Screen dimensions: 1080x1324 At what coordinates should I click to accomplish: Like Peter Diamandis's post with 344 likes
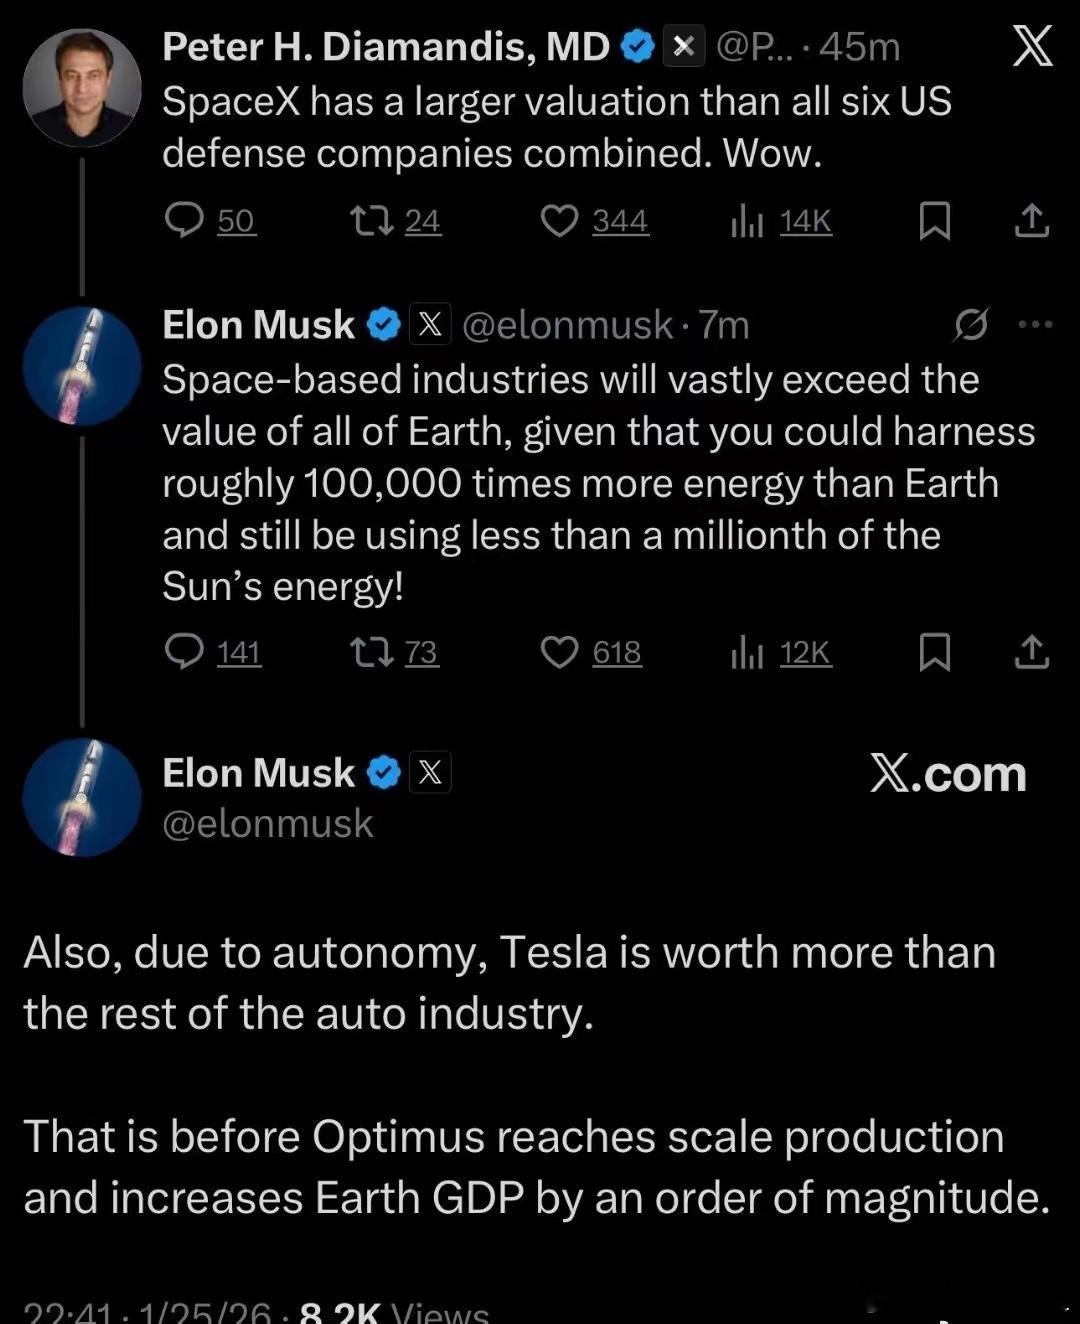[x=559, y=221]
